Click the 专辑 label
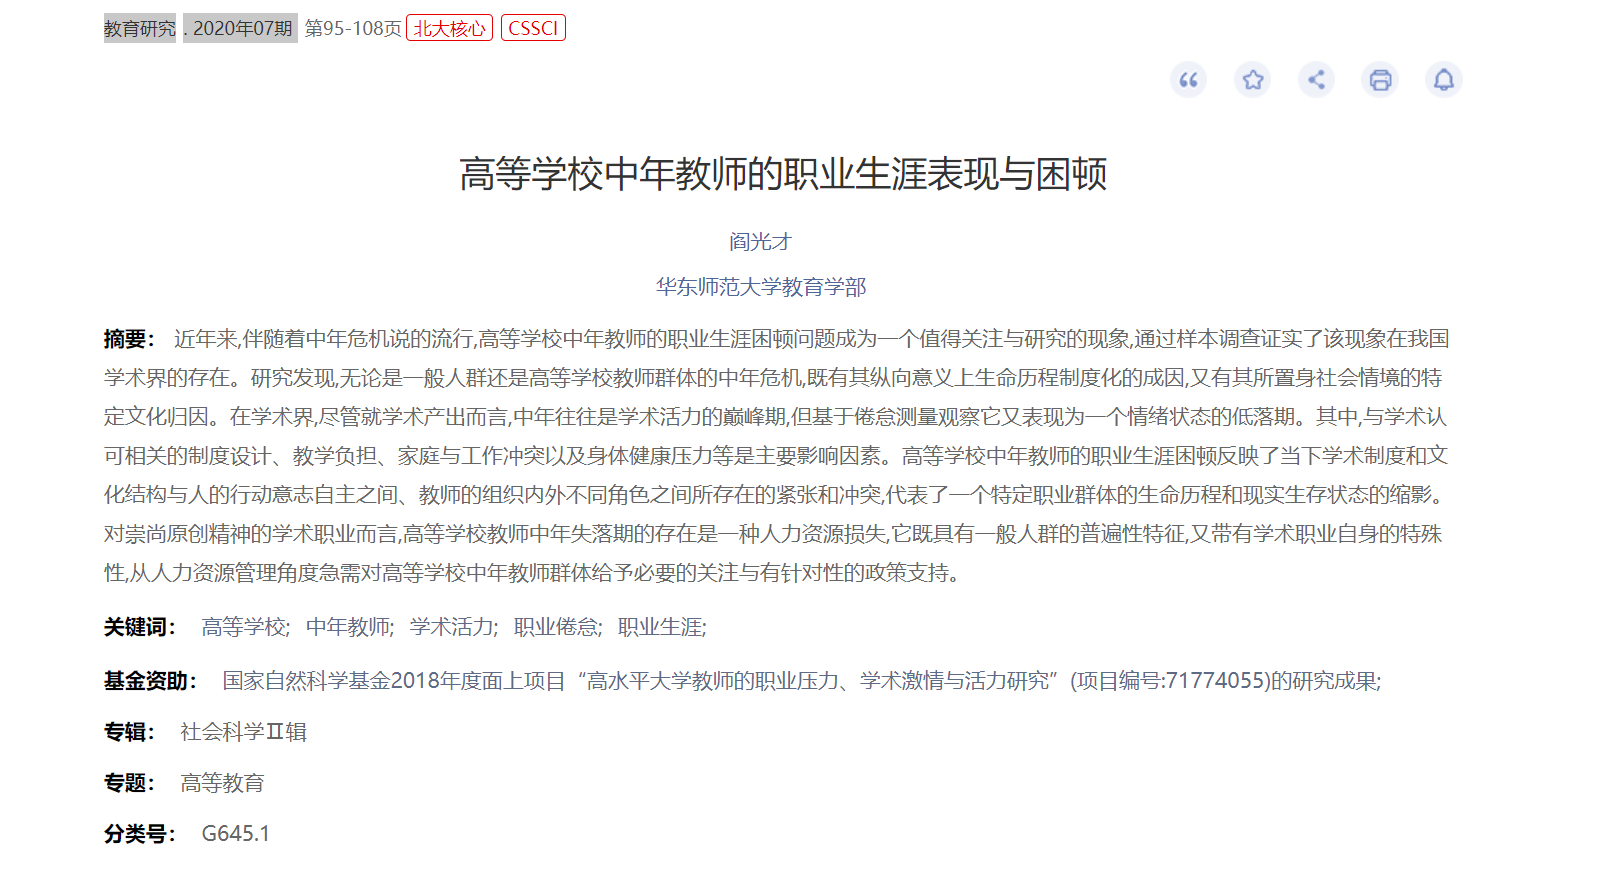The width and height of the screenshot is (1618, 885). click(x=129, y=732)
